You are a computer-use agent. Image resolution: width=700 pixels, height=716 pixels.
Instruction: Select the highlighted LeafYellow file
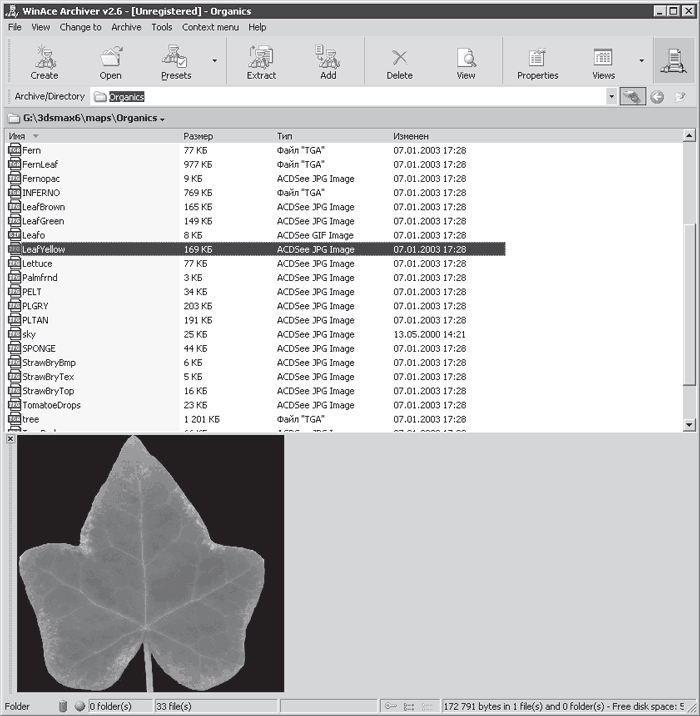(257, 249)
